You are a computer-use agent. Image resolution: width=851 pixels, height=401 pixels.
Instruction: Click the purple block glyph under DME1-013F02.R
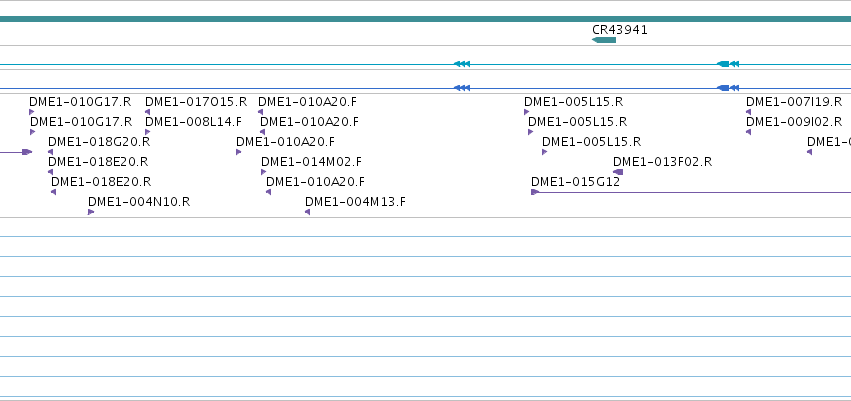[618, 172]
